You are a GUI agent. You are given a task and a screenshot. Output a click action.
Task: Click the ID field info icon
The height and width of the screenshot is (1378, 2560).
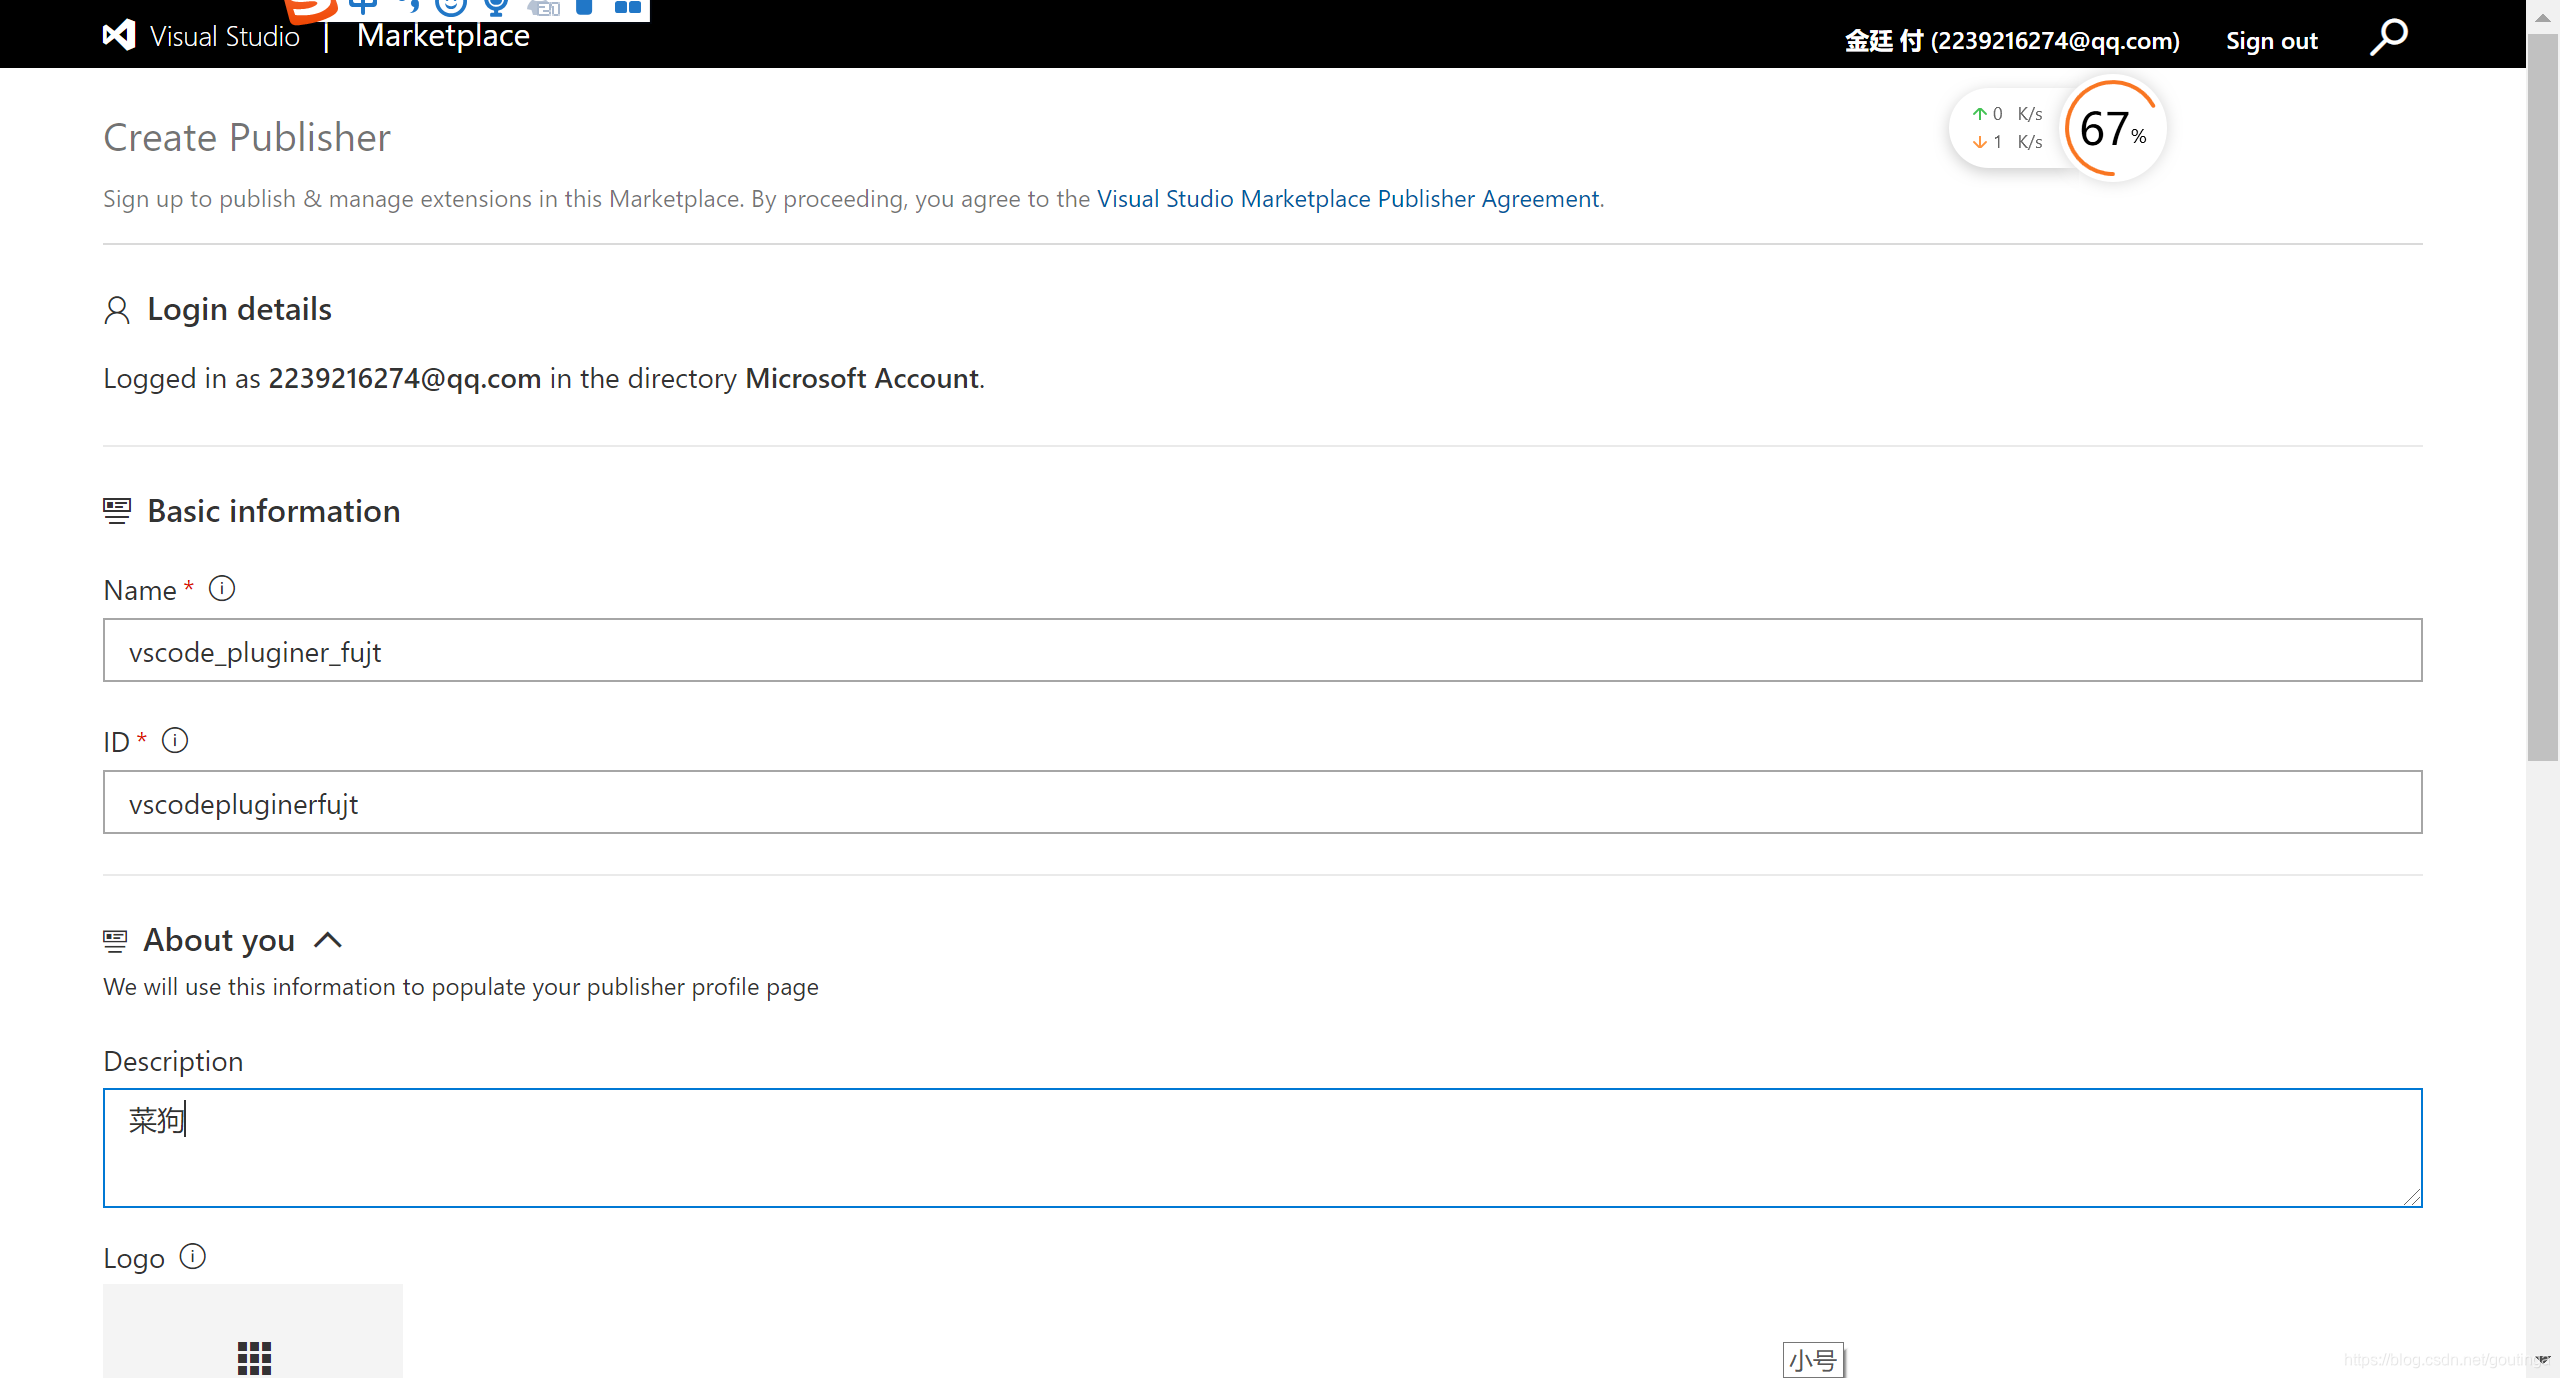tap(175, 741)
